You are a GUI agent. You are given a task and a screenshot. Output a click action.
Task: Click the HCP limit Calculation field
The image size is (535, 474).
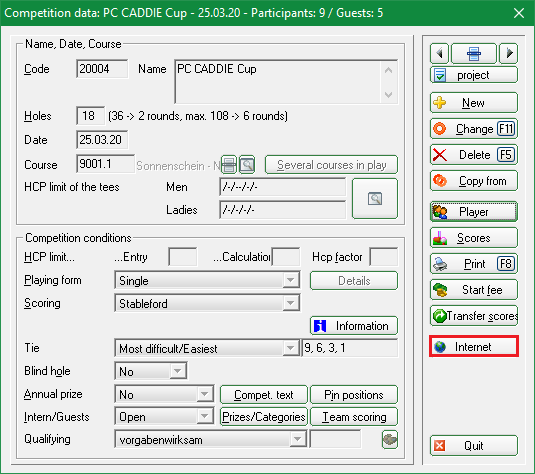point(286,257)
